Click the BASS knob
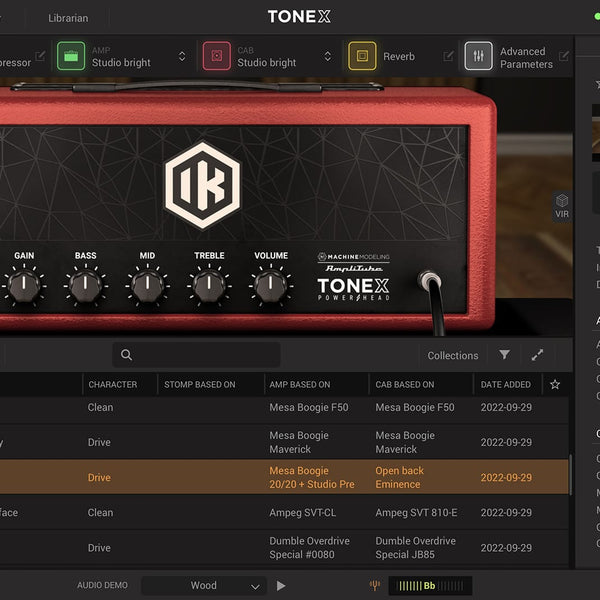Viewport: 600px width, 600px height. click(85, 285)
